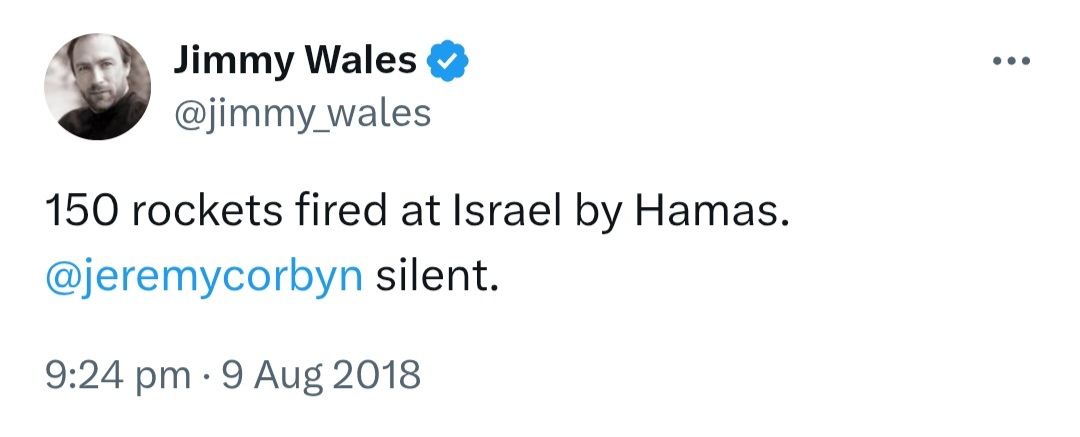Open the 9:24 pm timestamp link
Viewport: 1080px width, 437px height.
pos(118,376)
